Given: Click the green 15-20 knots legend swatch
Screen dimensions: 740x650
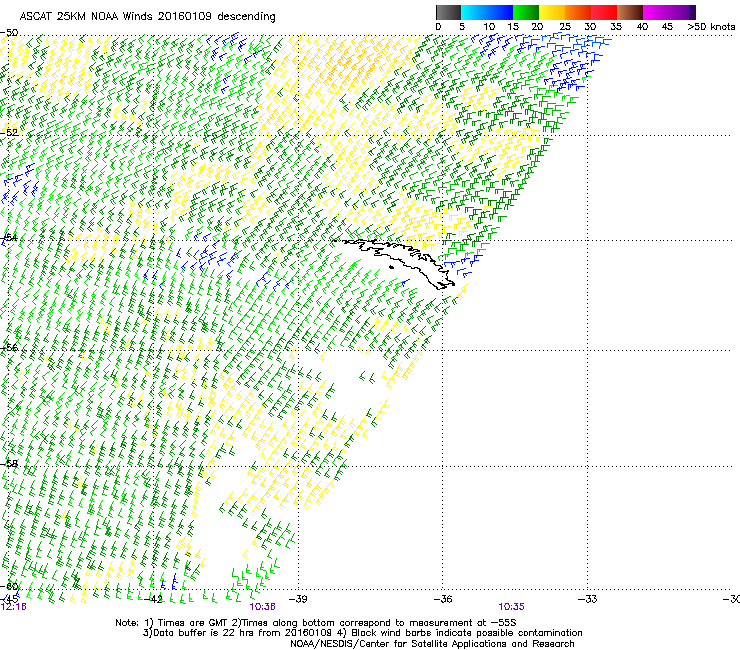Looking at the screenshot, I should [x=526, y=12].
